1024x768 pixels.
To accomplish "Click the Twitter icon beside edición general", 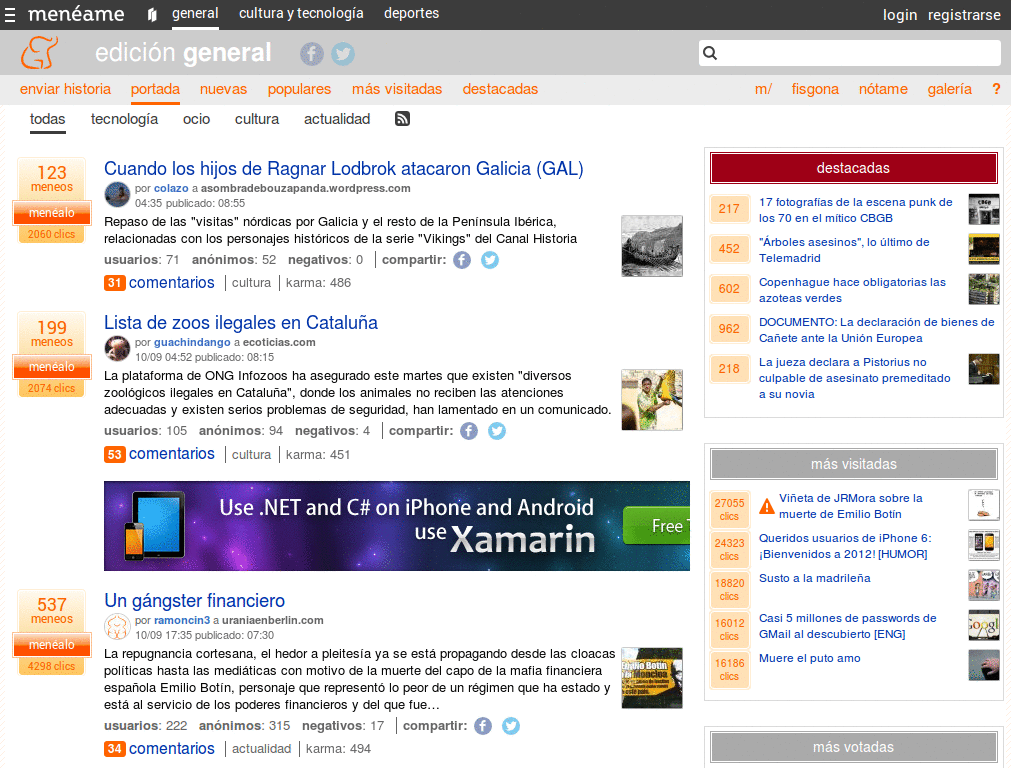I will [342, 54].
